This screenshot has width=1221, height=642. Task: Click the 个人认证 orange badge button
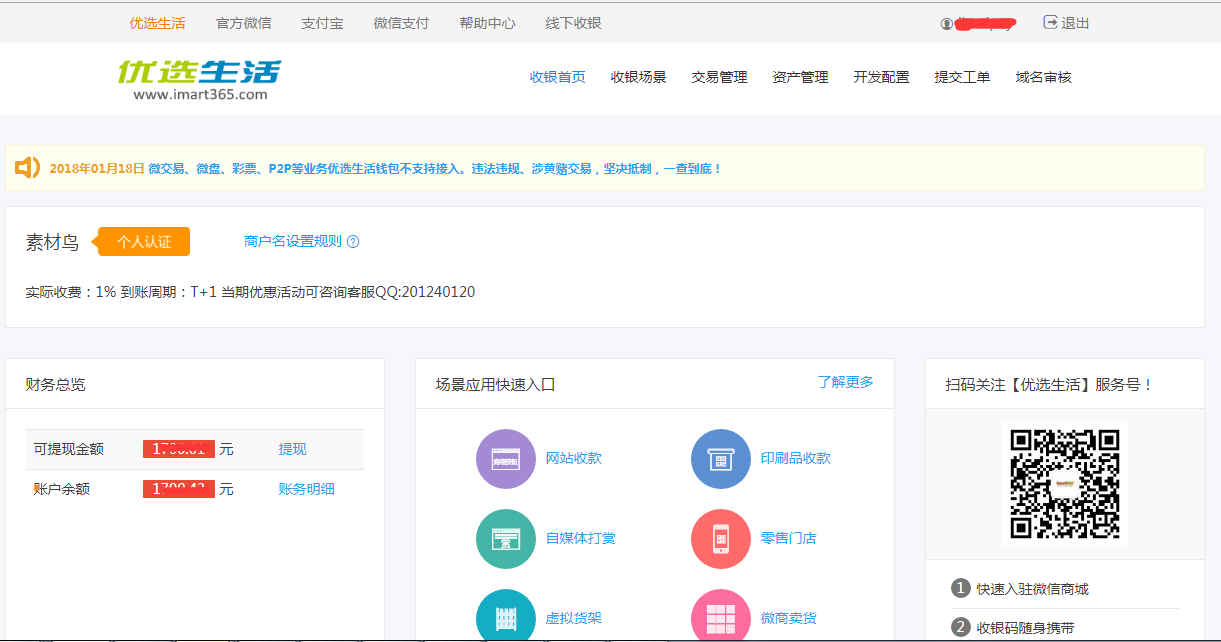(142, 242)
